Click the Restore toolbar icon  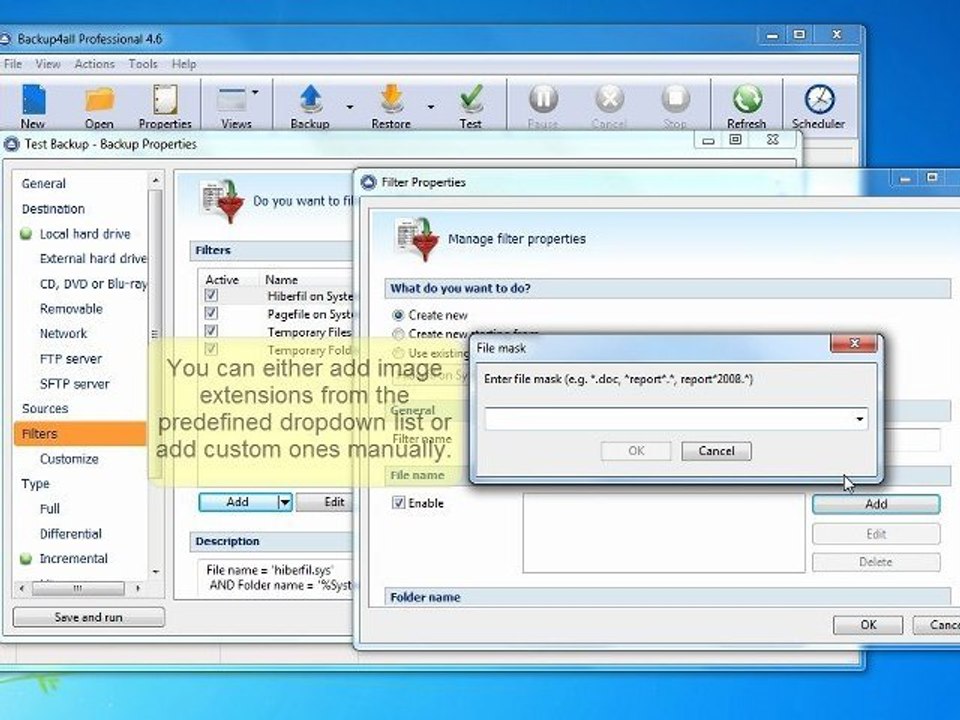pyautogui.click(x=391, y=107)
